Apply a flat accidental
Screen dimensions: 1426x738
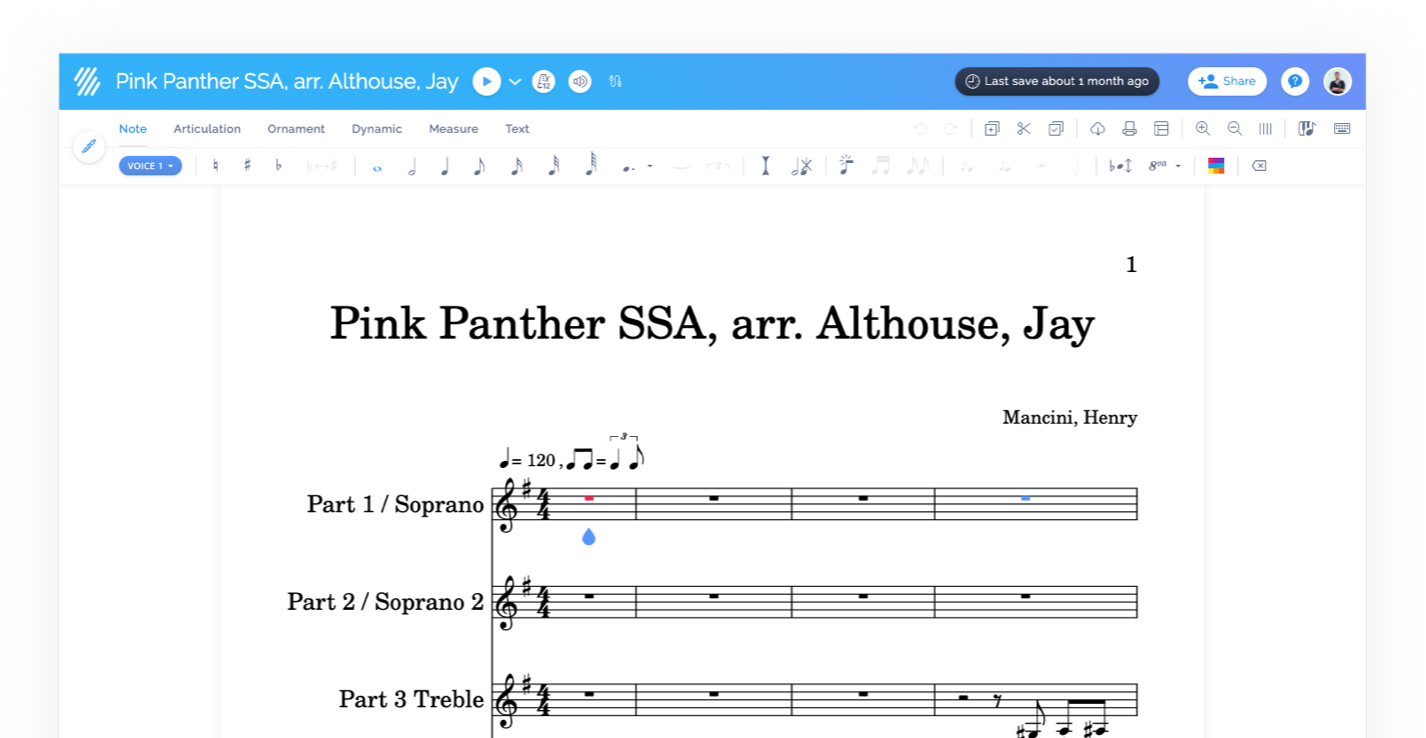click(x=278, y=166)
